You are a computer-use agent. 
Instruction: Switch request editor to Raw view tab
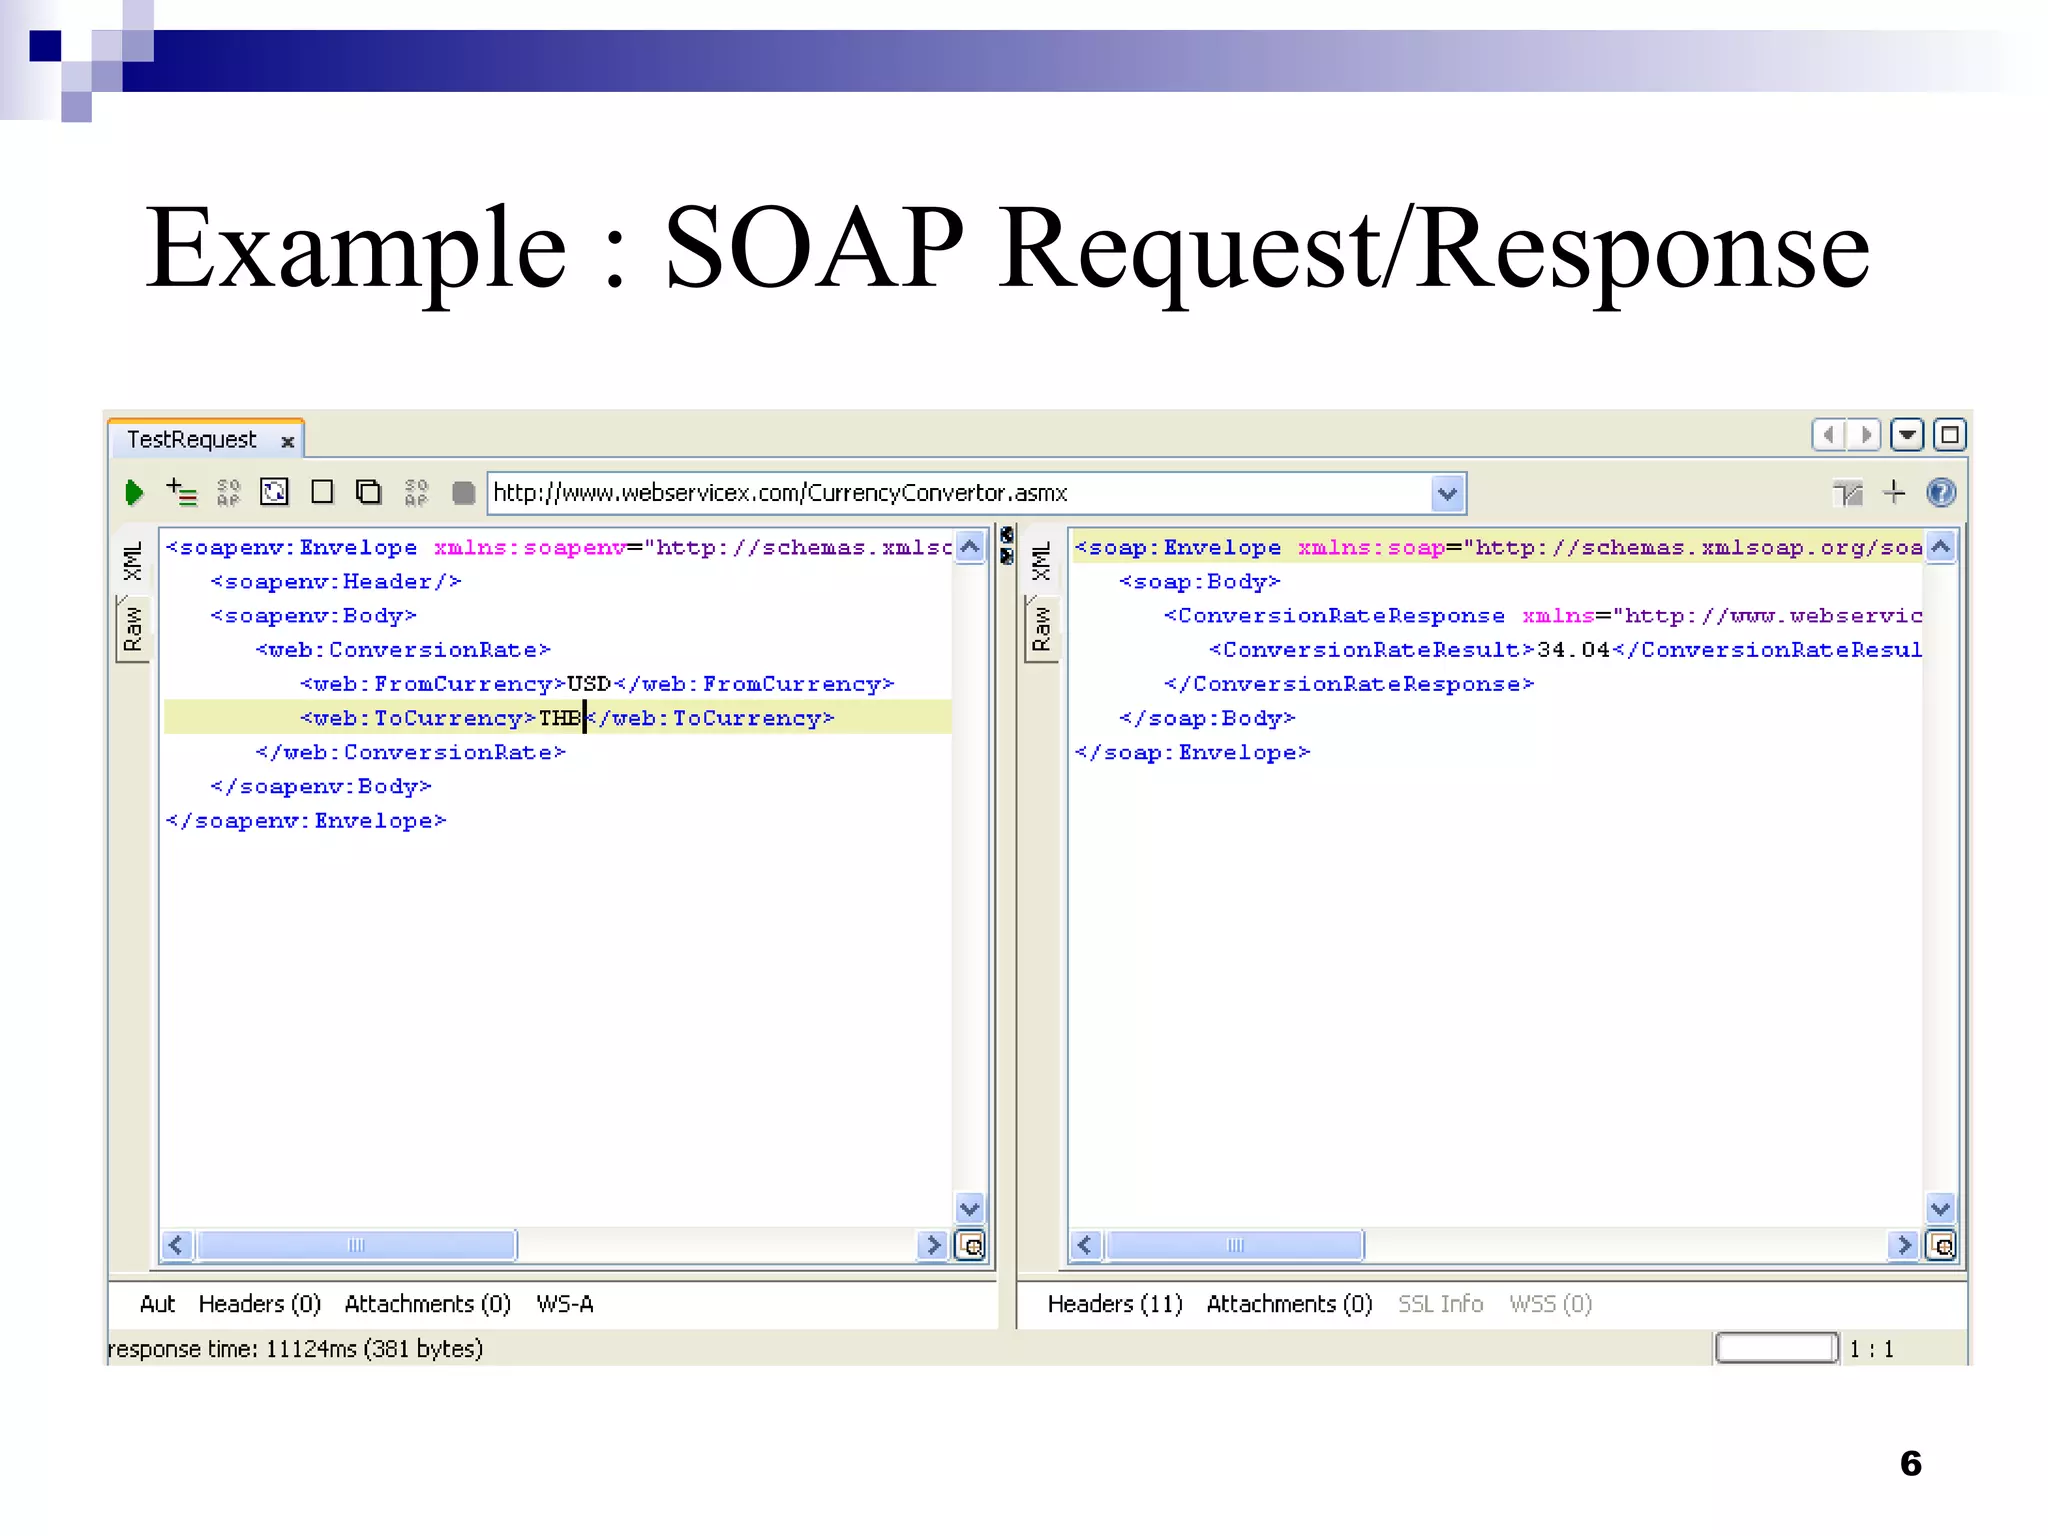[132, 628]
